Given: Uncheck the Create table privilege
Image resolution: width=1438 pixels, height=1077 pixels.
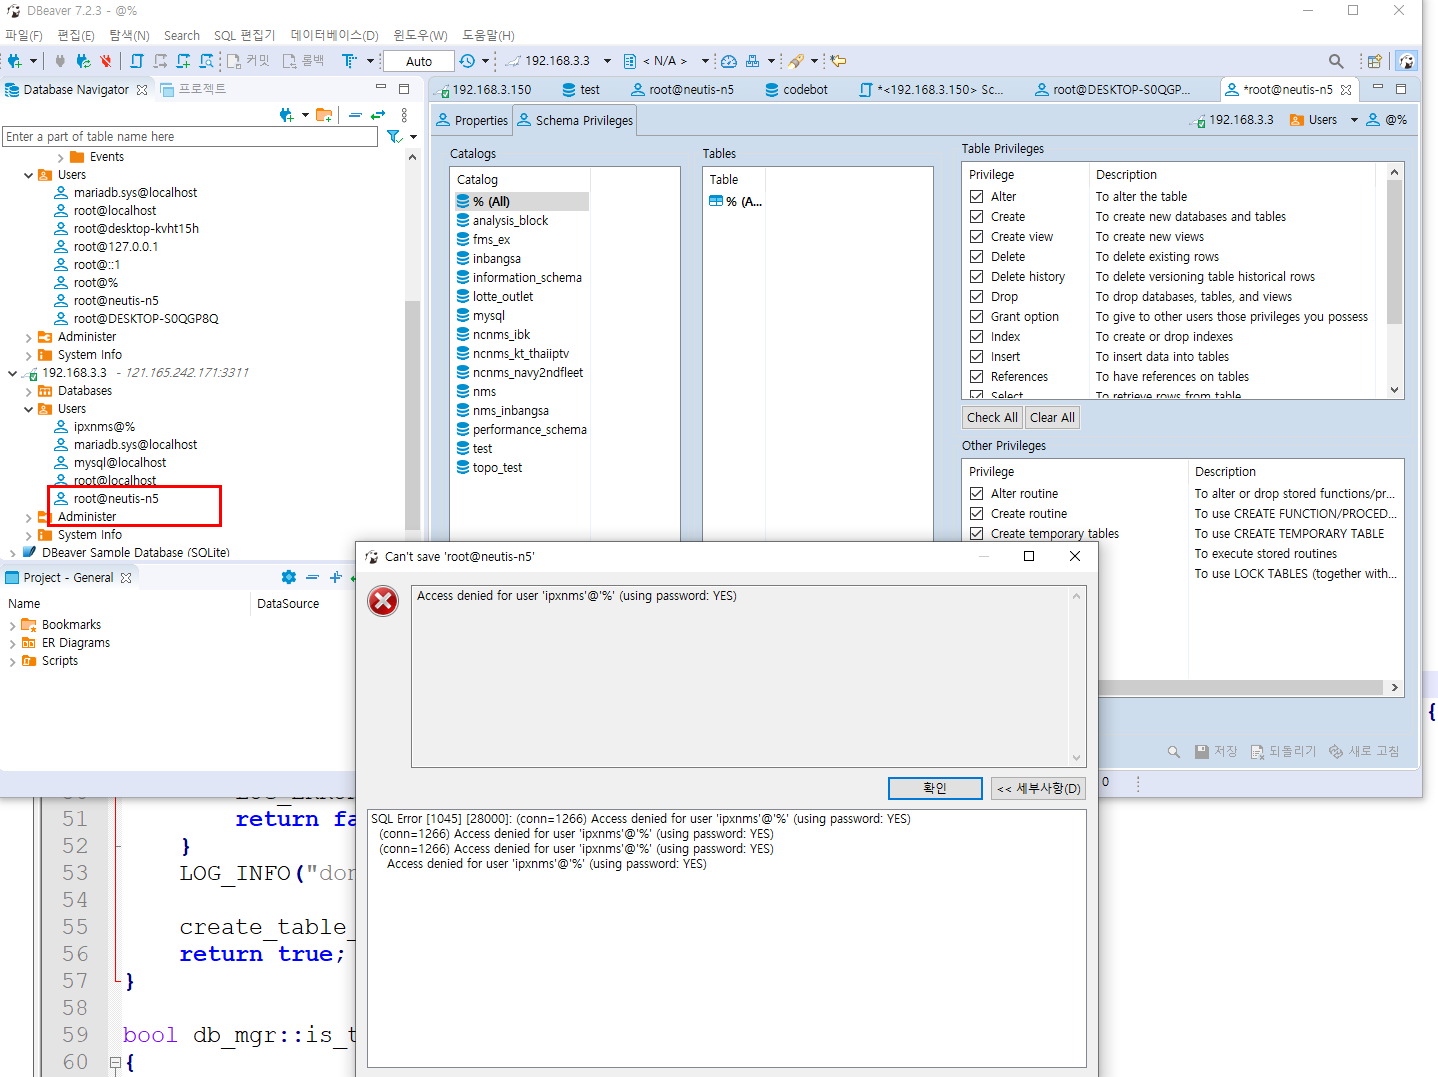Looking at the screenshot, I should (976, 217).
